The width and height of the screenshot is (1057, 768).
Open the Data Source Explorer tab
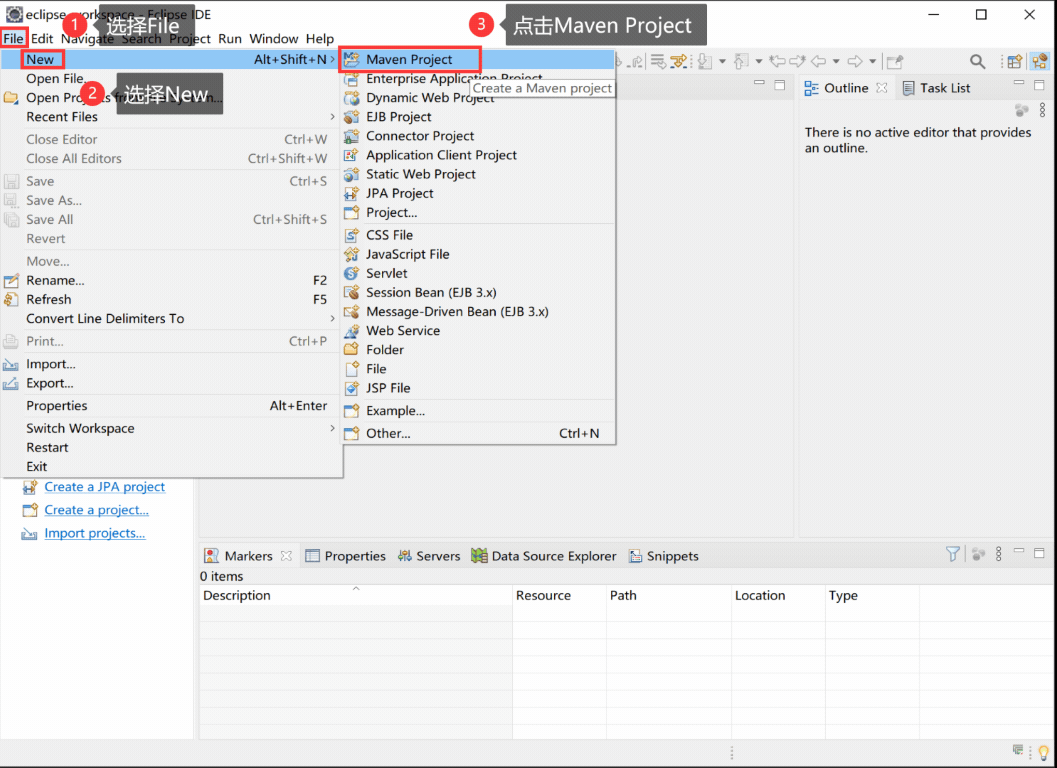coord(543,556)
